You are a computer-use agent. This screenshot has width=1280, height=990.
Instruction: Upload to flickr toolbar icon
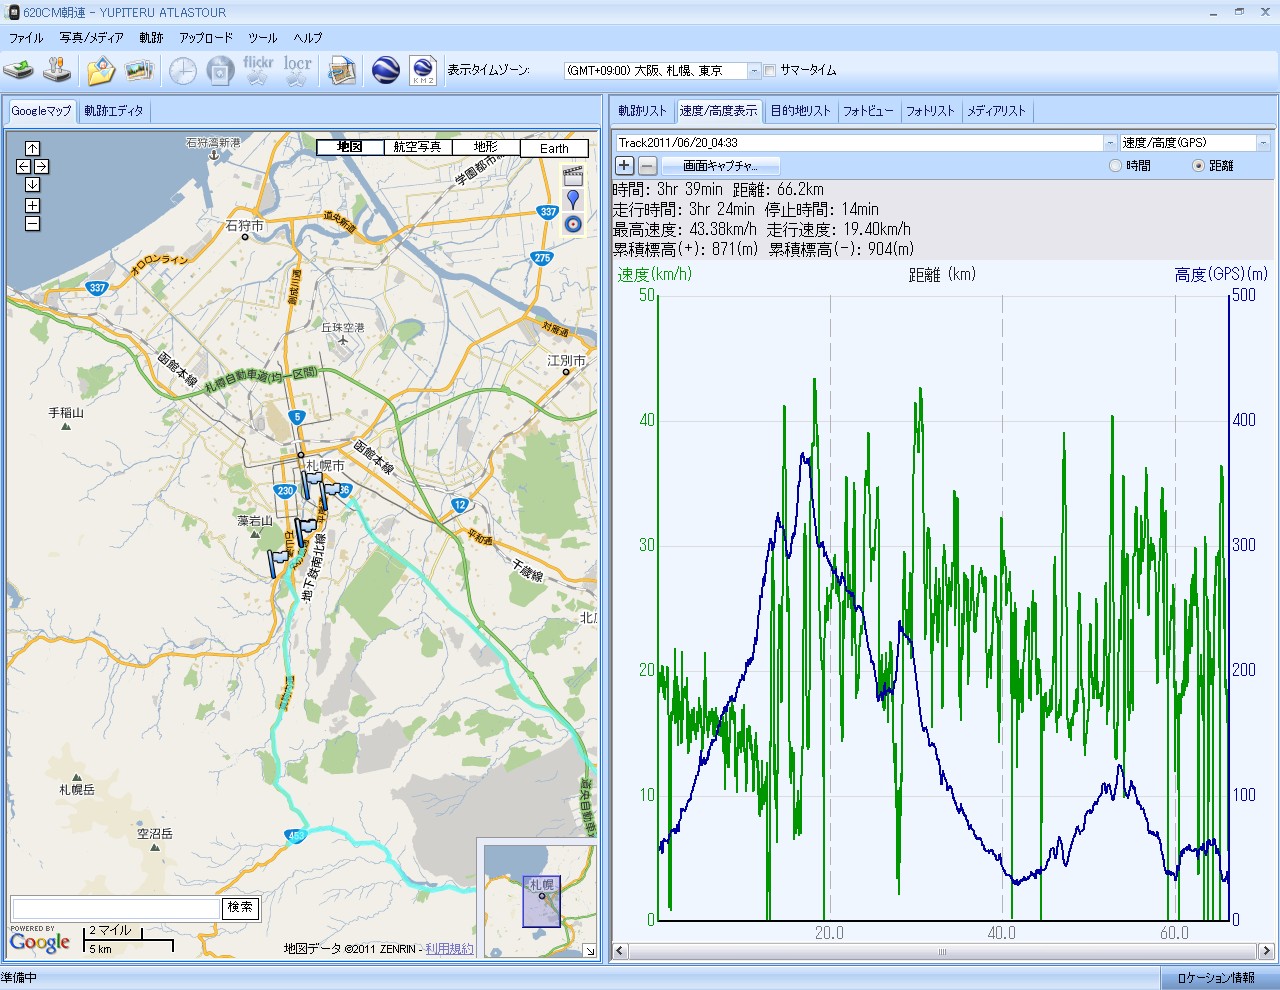click(258, 70)
